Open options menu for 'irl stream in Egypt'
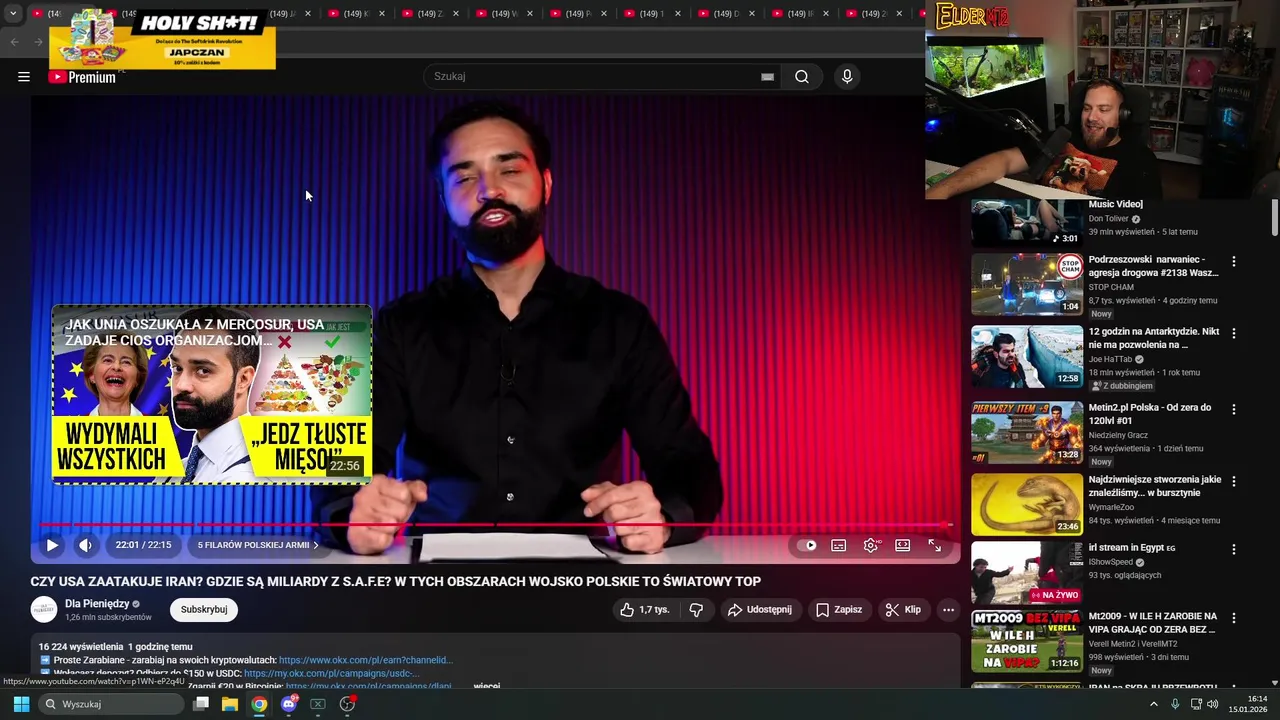 tap(1234, 549)
